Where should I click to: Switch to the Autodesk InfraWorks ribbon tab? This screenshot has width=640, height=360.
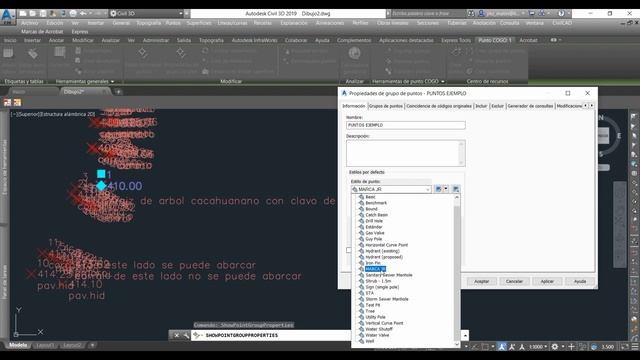tap(254, 40)
